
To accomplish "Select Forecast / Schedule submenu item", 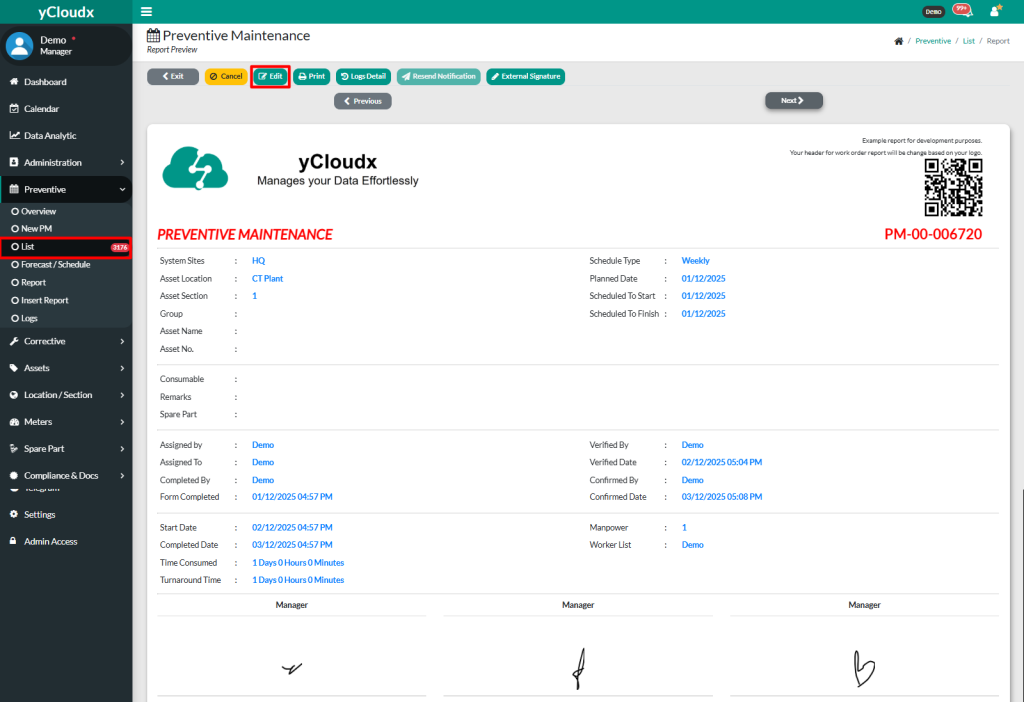I will [55, 265].
